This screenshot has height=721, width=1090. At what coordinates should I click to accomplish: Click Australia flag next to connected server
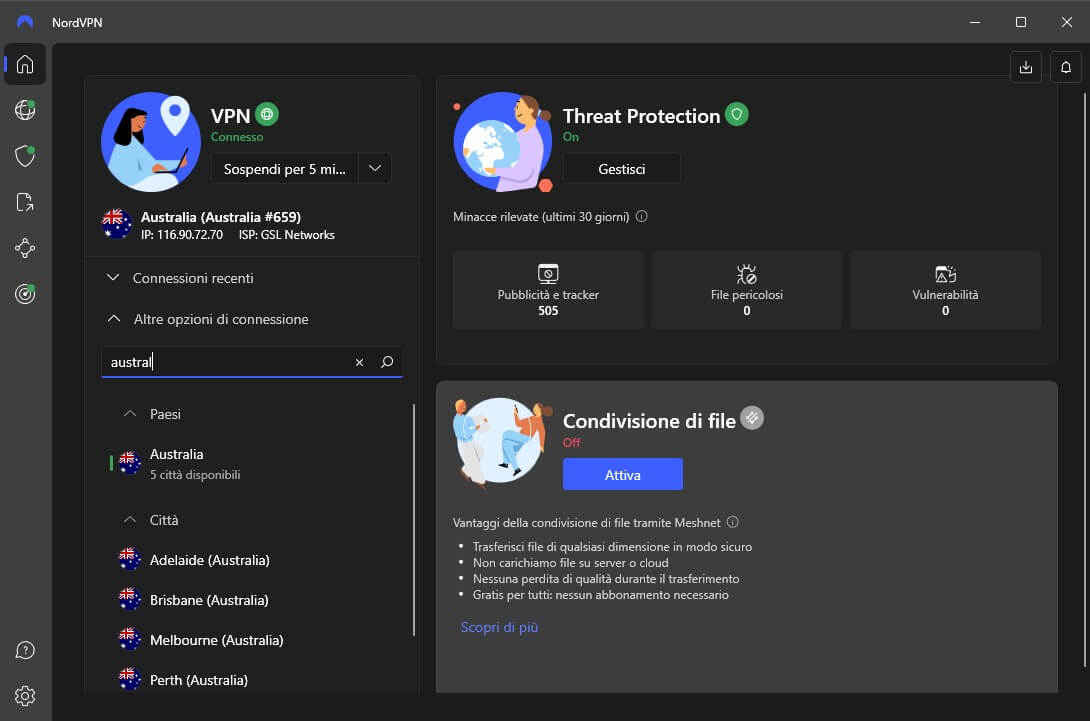tap(116, 224)
